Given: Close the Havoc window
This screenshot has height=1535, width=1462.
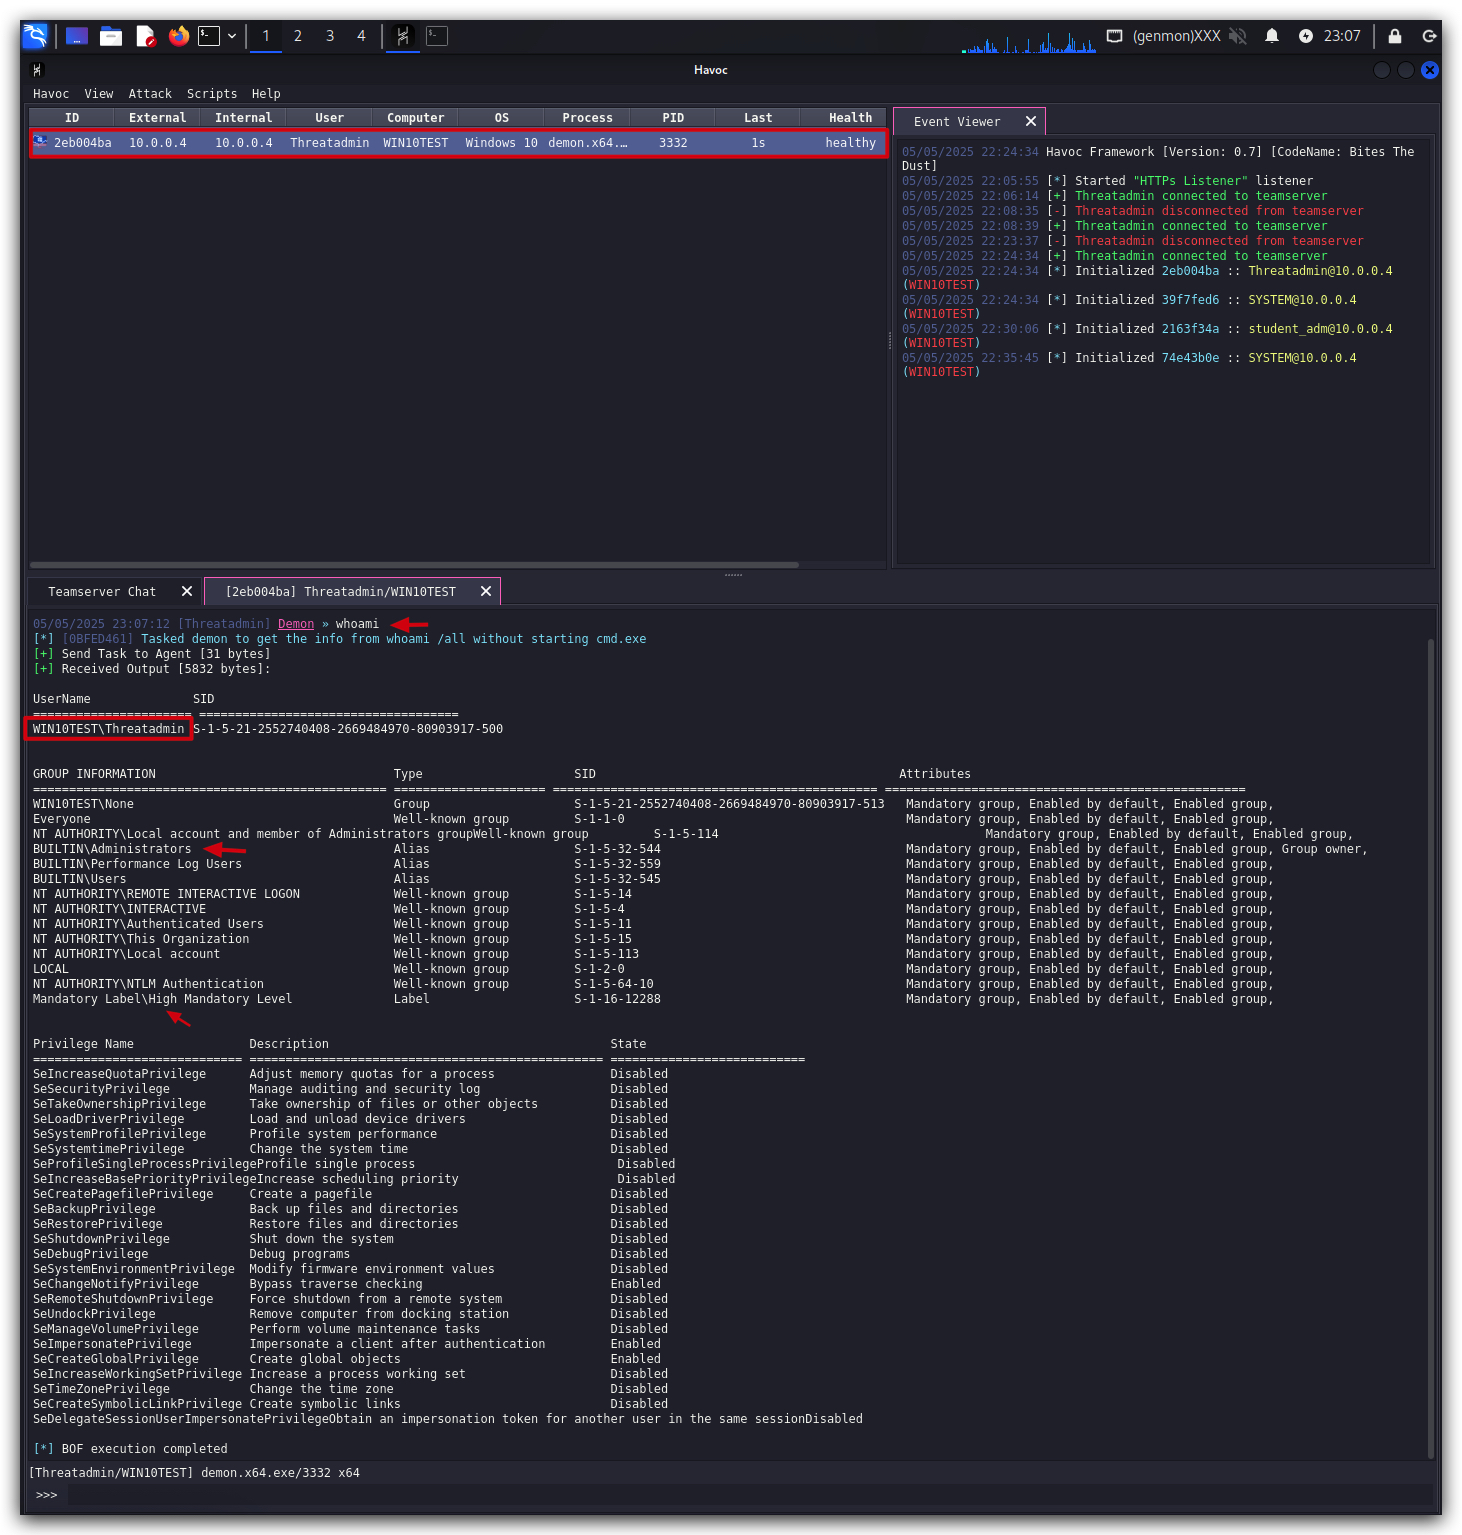Looking at the screenshot, I should tap(1430, 70).
